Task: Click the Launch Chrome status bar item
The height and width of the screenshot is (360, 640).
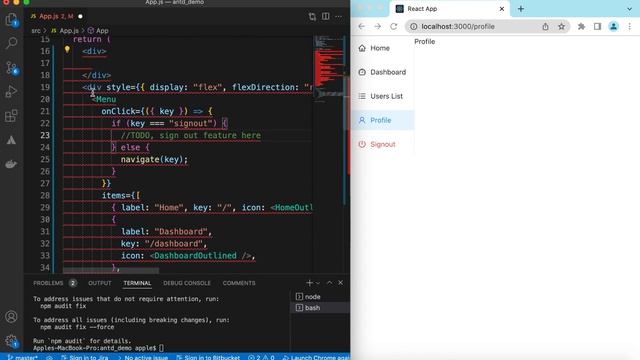Action: click(316, 357)
